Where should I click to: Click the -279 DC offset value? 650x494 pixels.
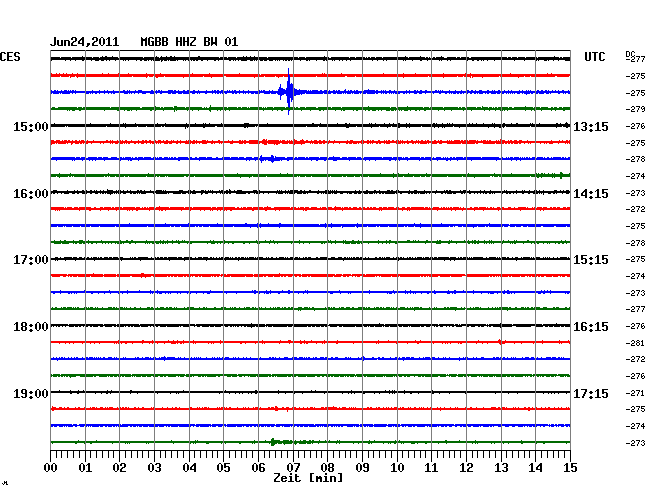click(635, 109)
